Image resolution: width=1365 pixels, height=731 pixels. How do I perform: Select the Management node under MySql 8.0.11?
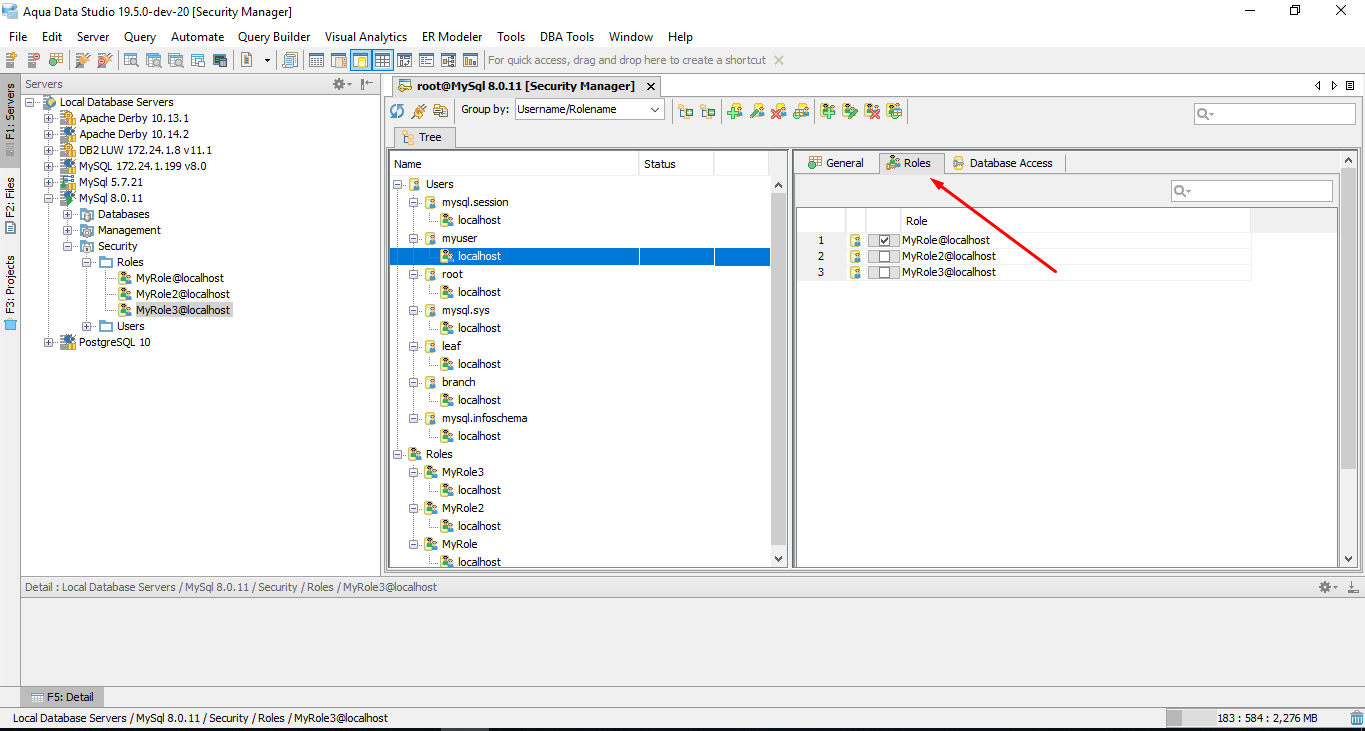[x=129, y=230]
